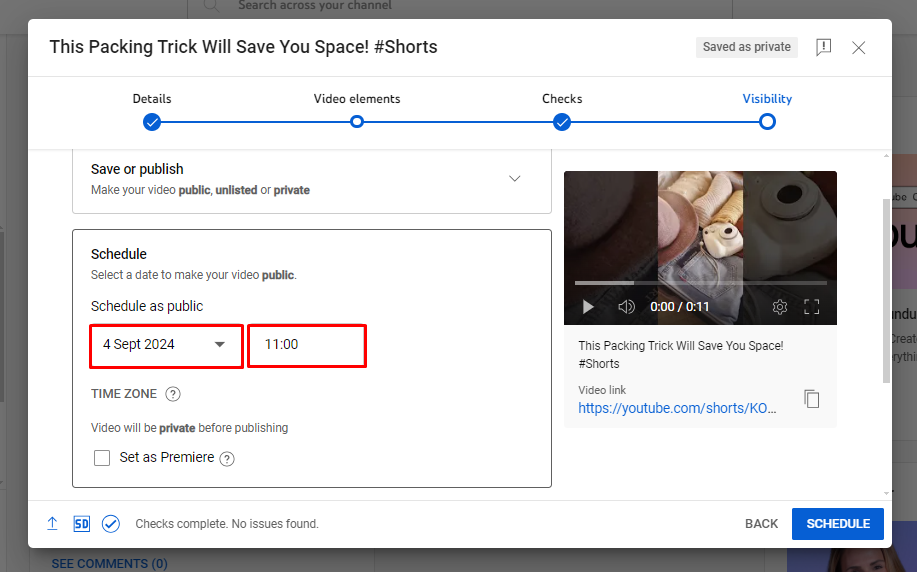
Task: Click the Saved as private badge
Action: (746, 47)
